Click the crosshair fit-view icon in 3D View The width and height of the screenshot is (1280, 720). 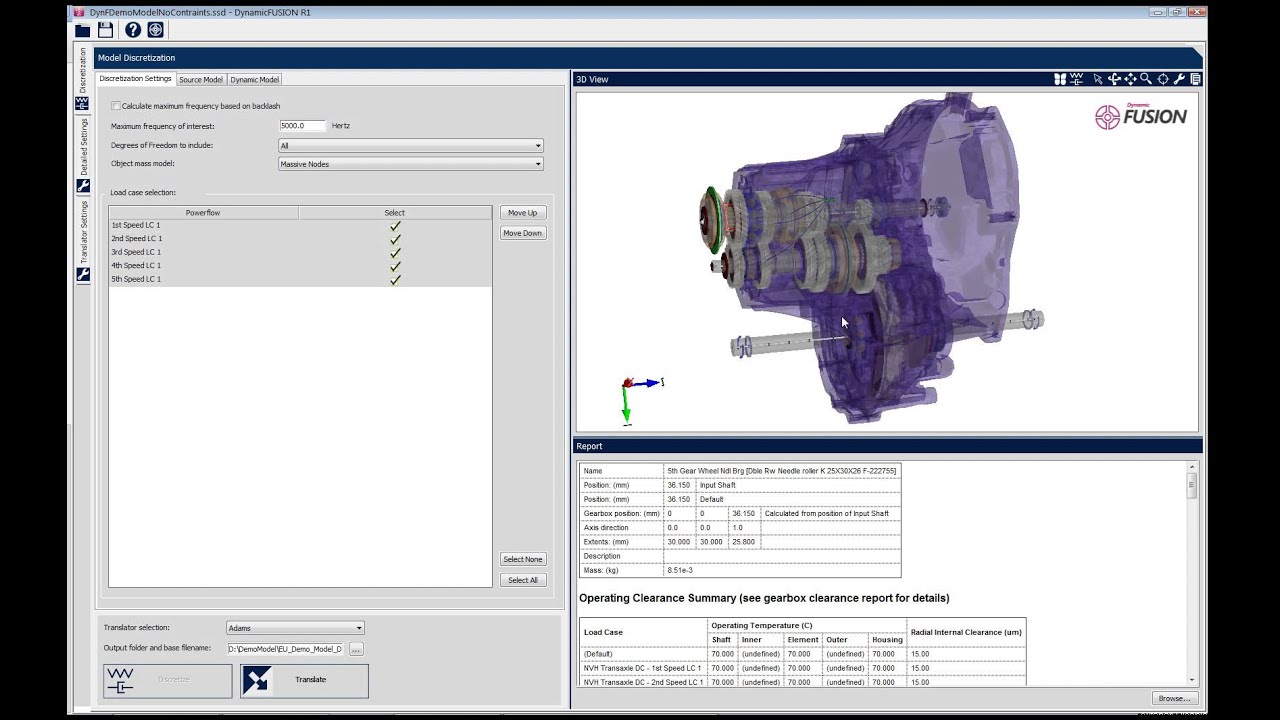(1163, 79)
